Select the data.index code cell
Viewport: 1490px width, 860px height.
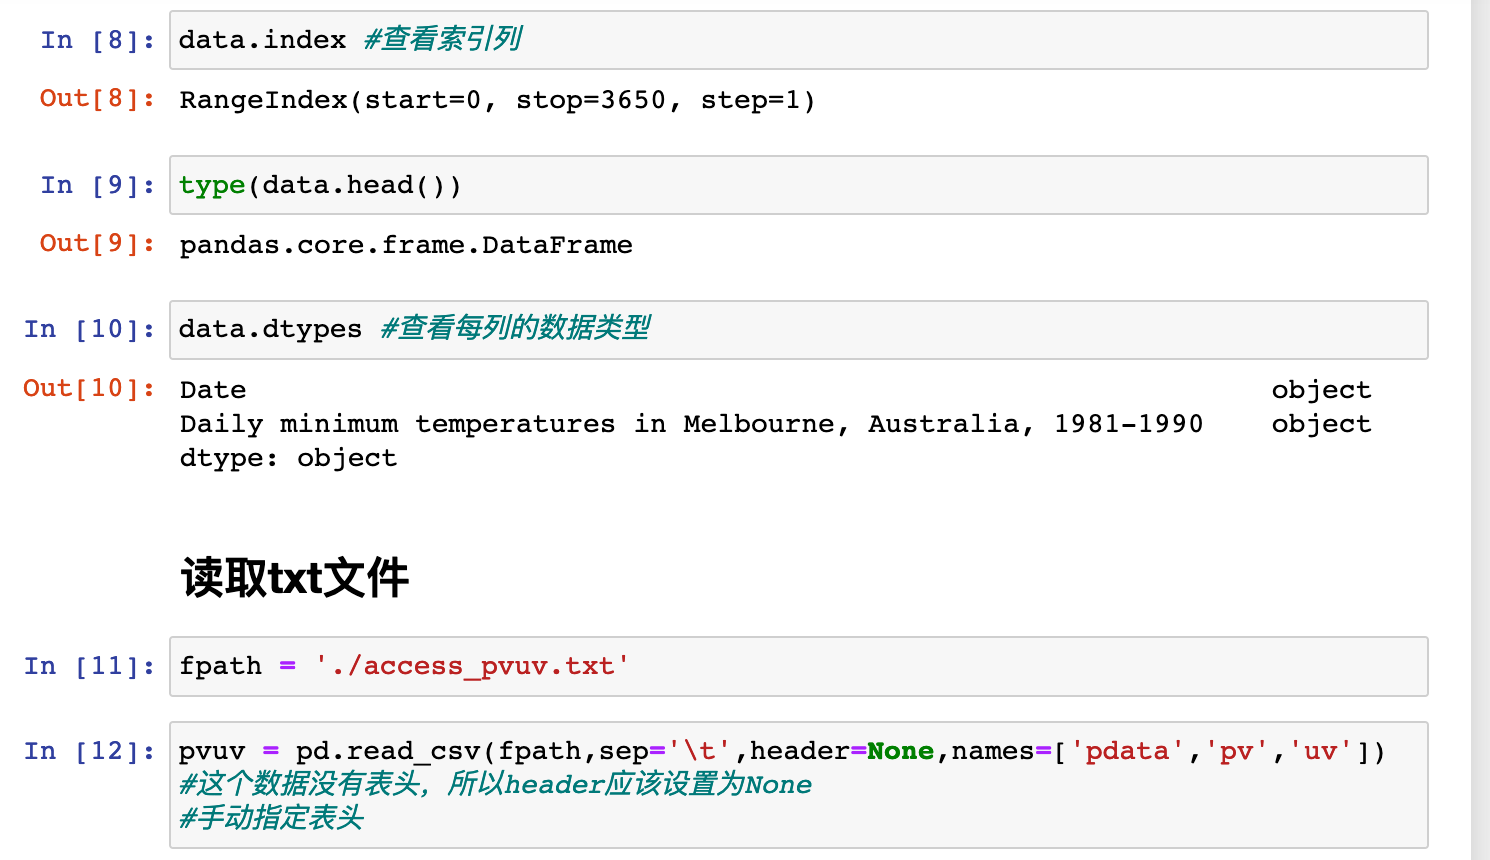[x=260, y=39]
